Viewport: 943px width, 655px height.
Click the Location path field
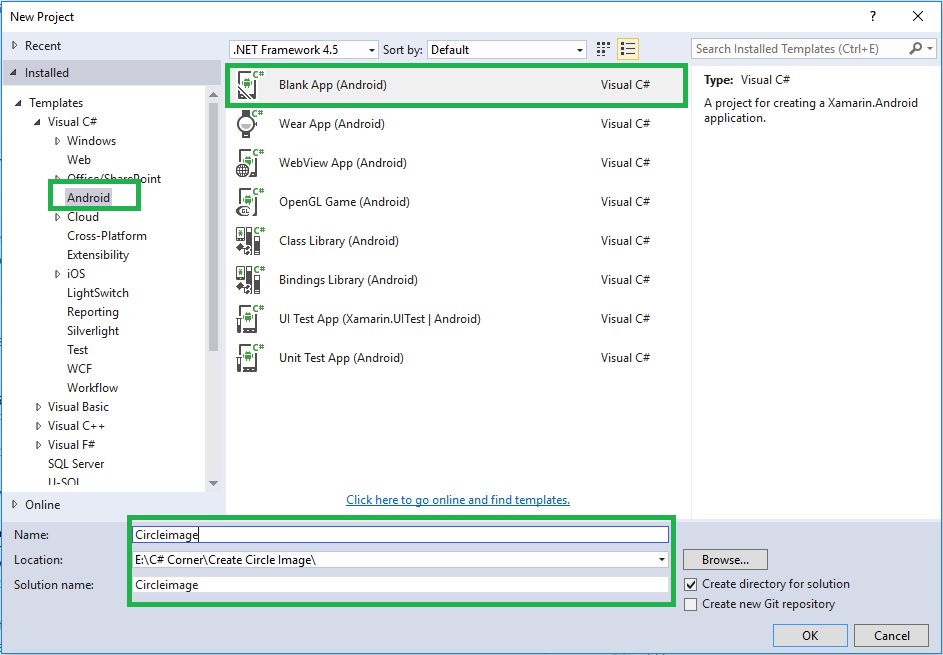(394, 560)
